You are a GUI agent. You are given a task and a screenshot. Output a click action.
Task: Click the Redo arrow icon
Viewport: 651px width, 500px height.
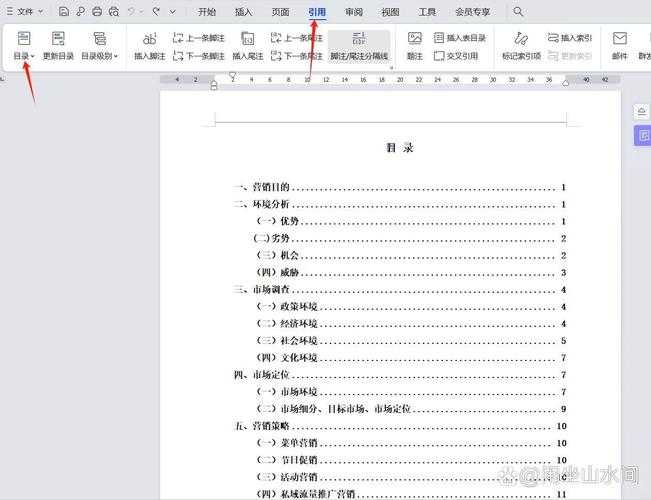[156, 12]
